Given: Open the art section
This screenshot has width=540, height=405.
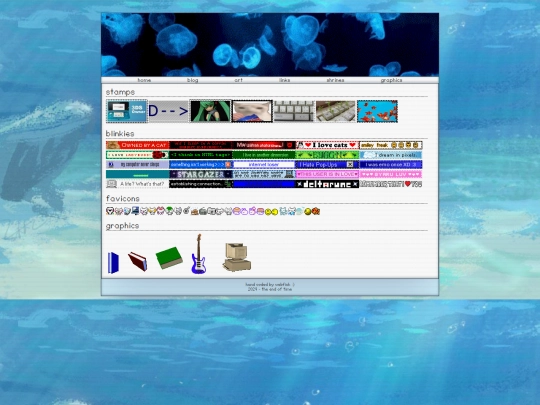Looking at the screenshot, I should coord(238,80).
